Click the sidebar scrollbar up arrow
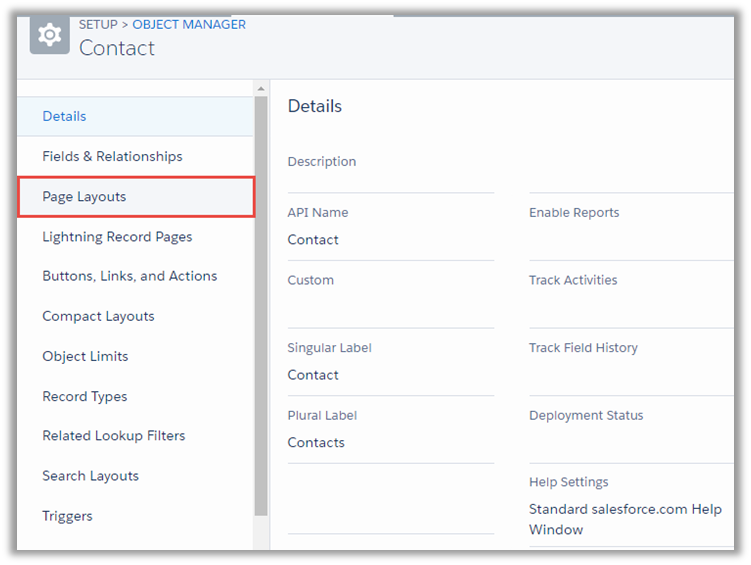Viewport: 751px width, 565px height. (261, 89)
